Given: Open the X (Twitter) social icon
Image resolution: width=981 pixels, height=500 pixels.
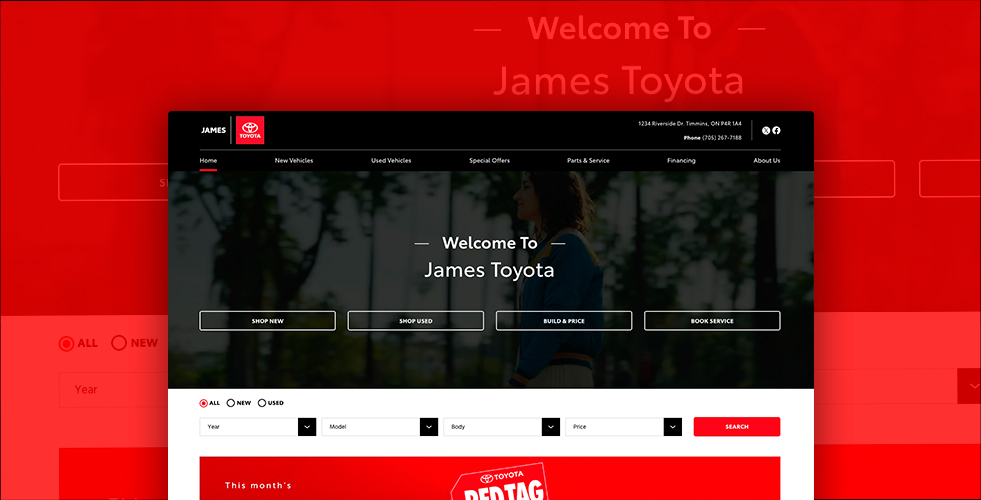Looking at the screenshot, I should 766,130.
